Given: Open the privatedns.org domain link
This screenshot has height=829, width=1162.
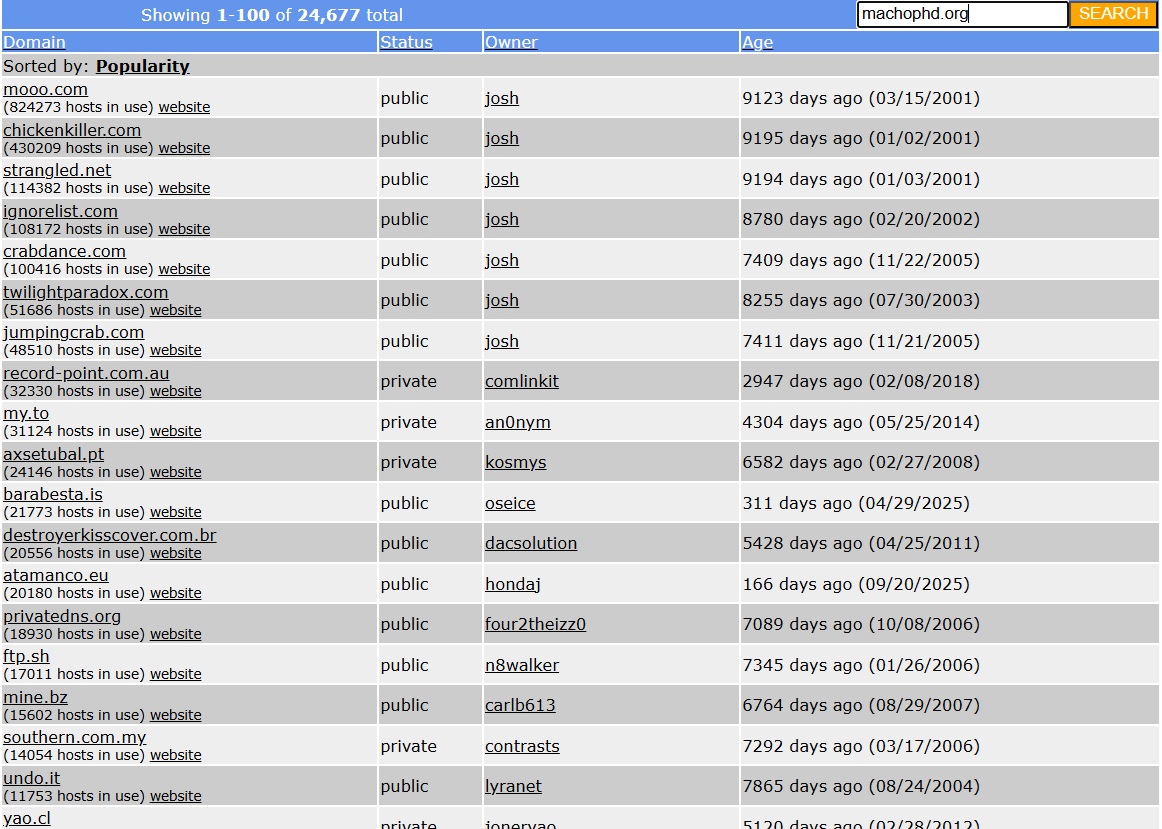Looking at the screenshot, I should (62, 616).
